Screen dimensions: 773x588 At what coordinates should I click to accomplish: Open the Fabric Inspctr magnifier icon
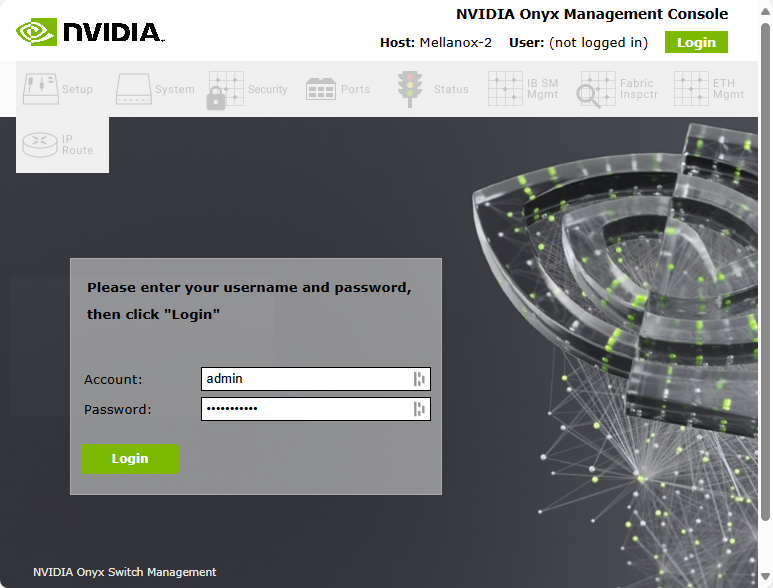coord(596,89)
